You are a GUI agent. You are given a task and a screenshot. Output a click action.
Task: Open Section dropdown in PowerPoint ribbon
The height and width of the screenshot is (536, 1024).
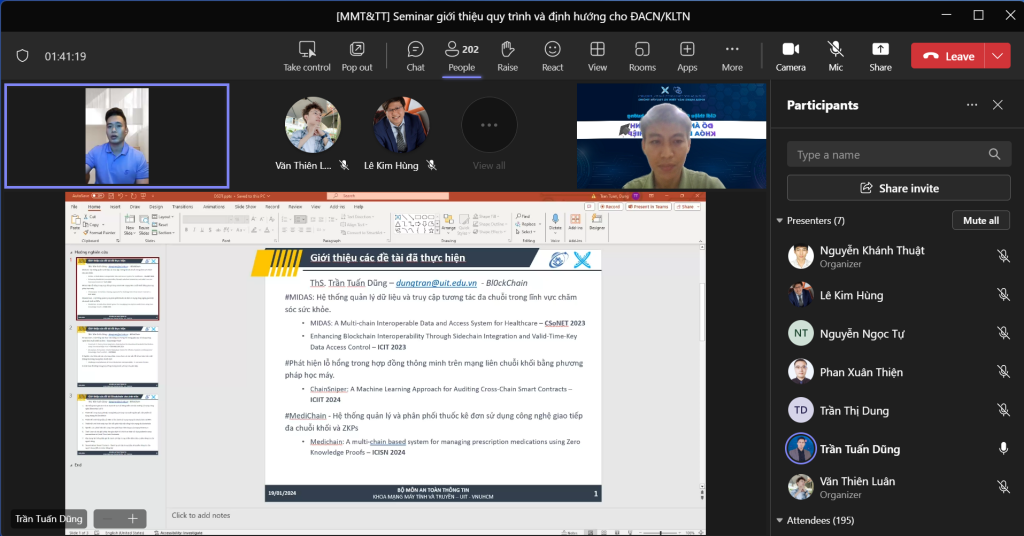pos(163,232)
